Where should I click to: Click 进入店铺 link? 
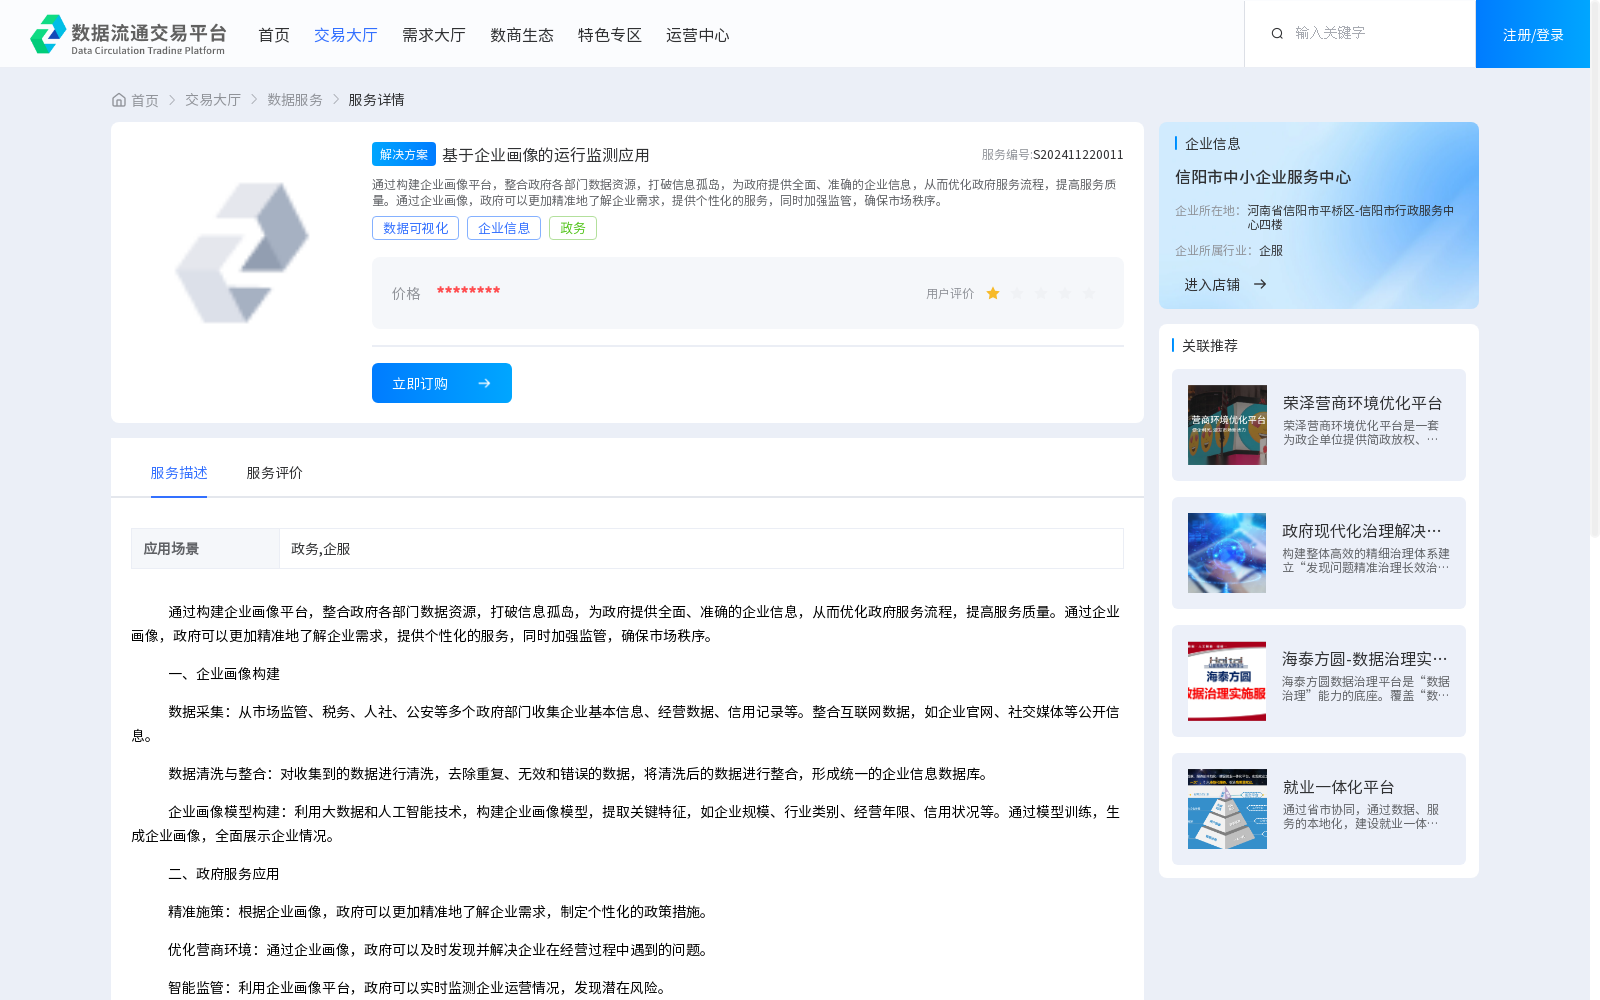[1212, 285]
